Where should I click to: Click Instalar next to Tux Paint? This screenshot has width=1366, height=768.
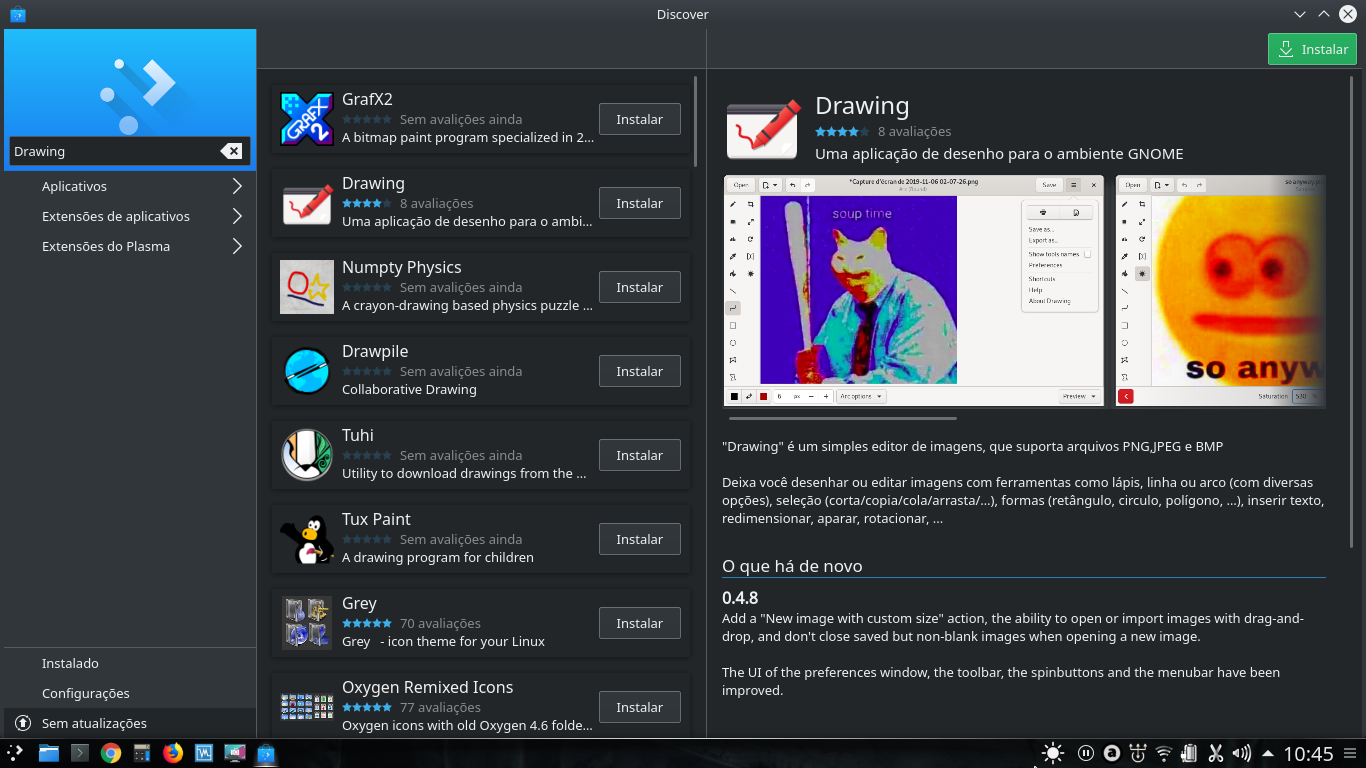(639, 539)
